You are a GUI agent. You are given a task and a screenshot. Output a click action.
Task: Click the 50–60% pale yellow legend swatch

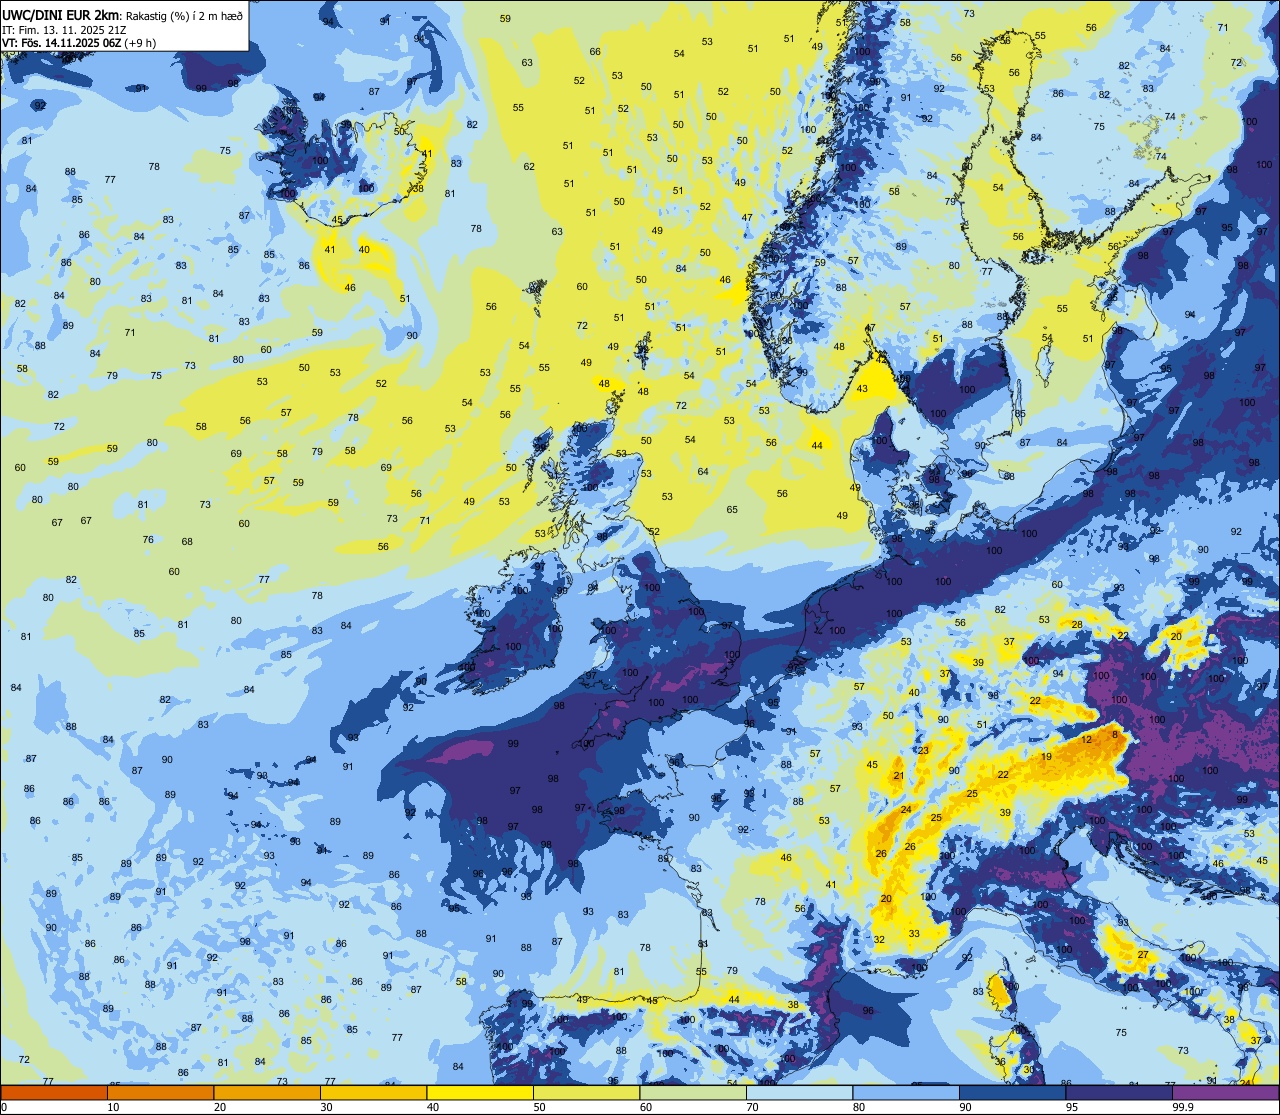tap(586, 1092)
